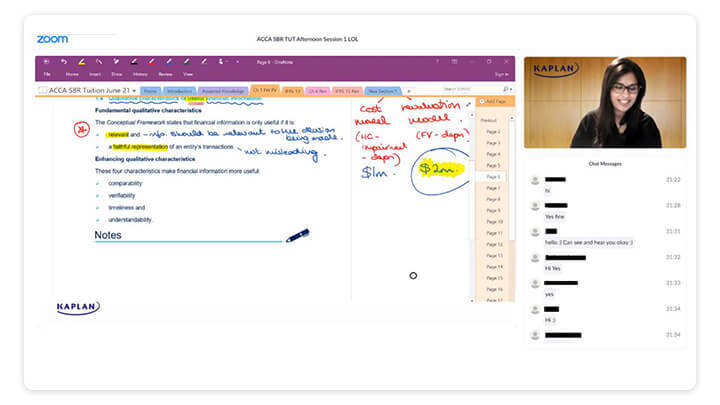Viewport: 720px width, 405px height.
Task: Select the green pen tool
Action: (186, 62)
